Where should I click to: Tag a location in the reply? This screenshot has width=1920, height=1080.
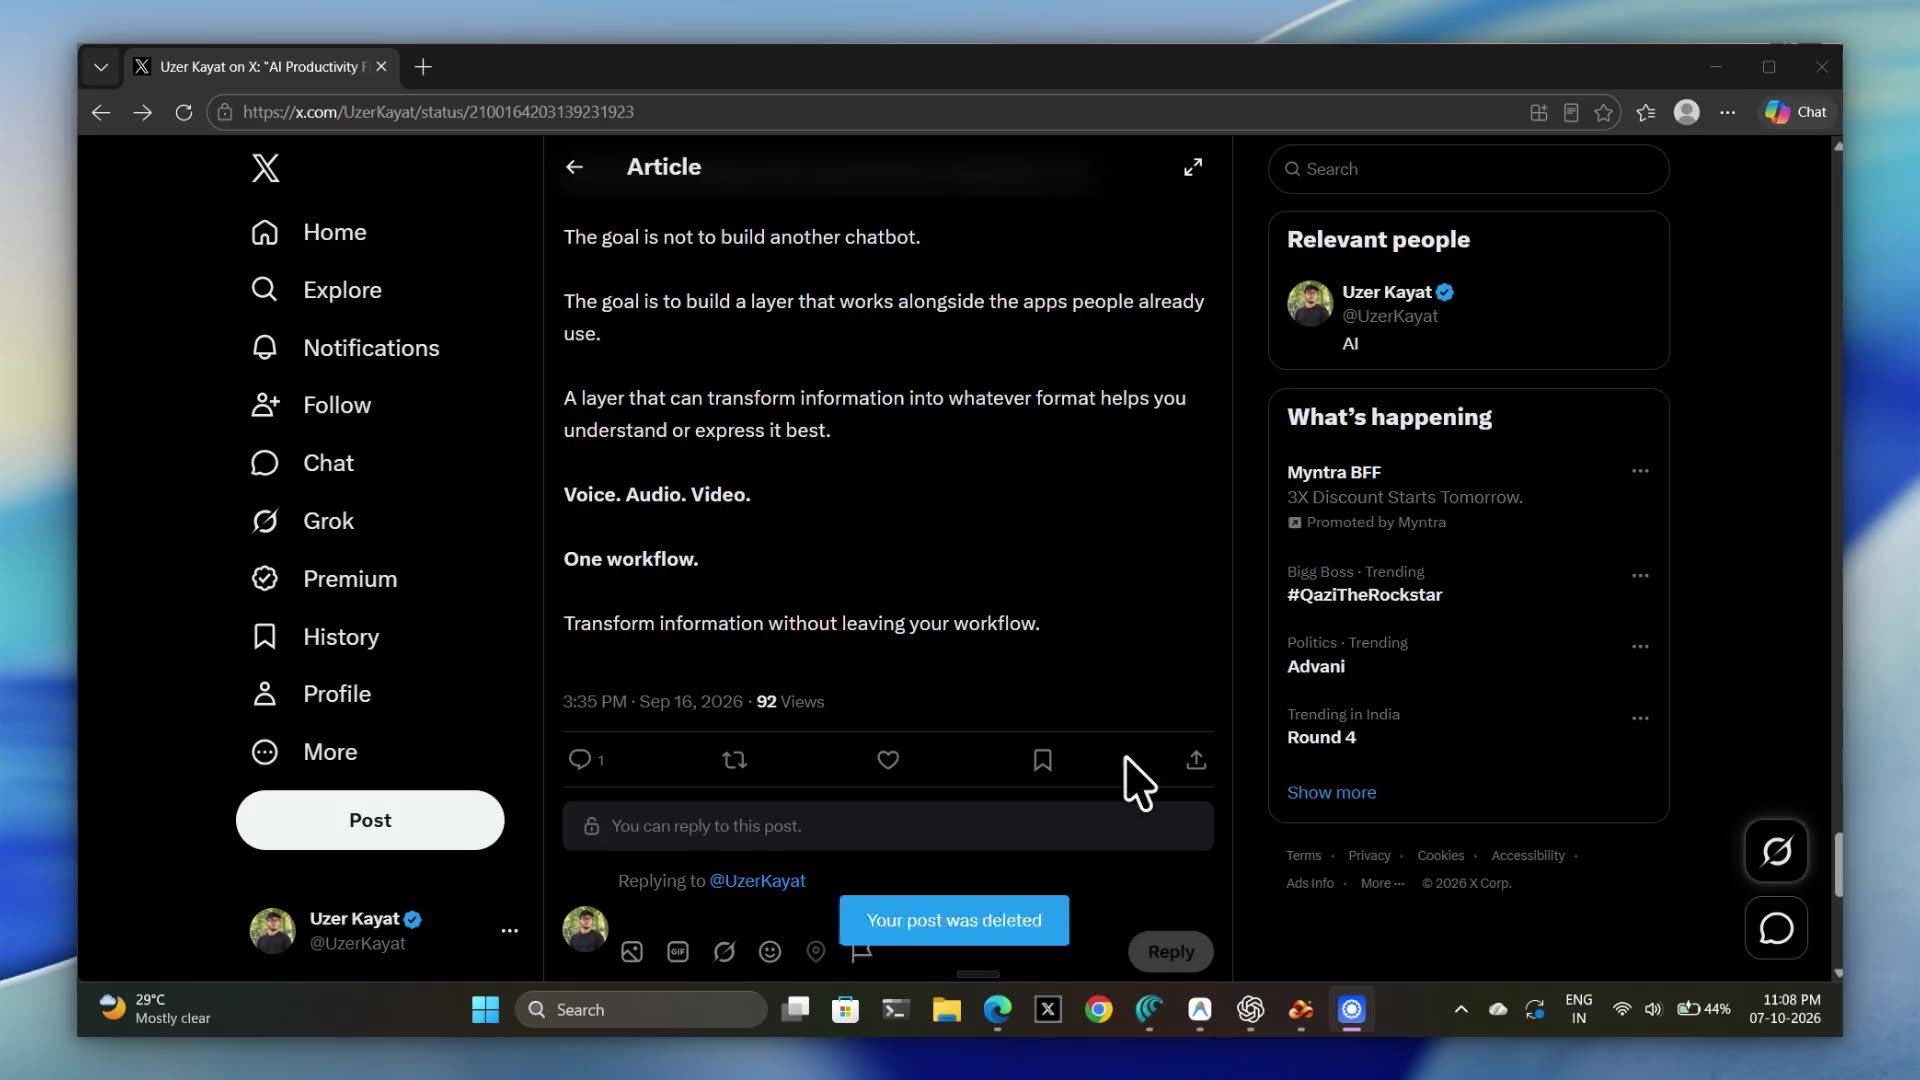pos(816,952)
